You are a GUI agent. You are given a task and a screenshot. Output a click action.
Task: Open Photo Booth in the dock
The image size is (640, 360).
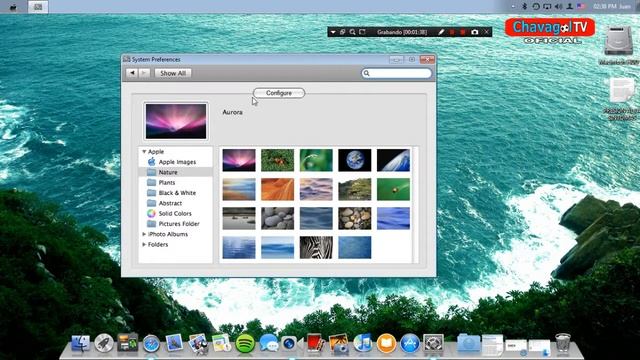click(x=316, y=343)
